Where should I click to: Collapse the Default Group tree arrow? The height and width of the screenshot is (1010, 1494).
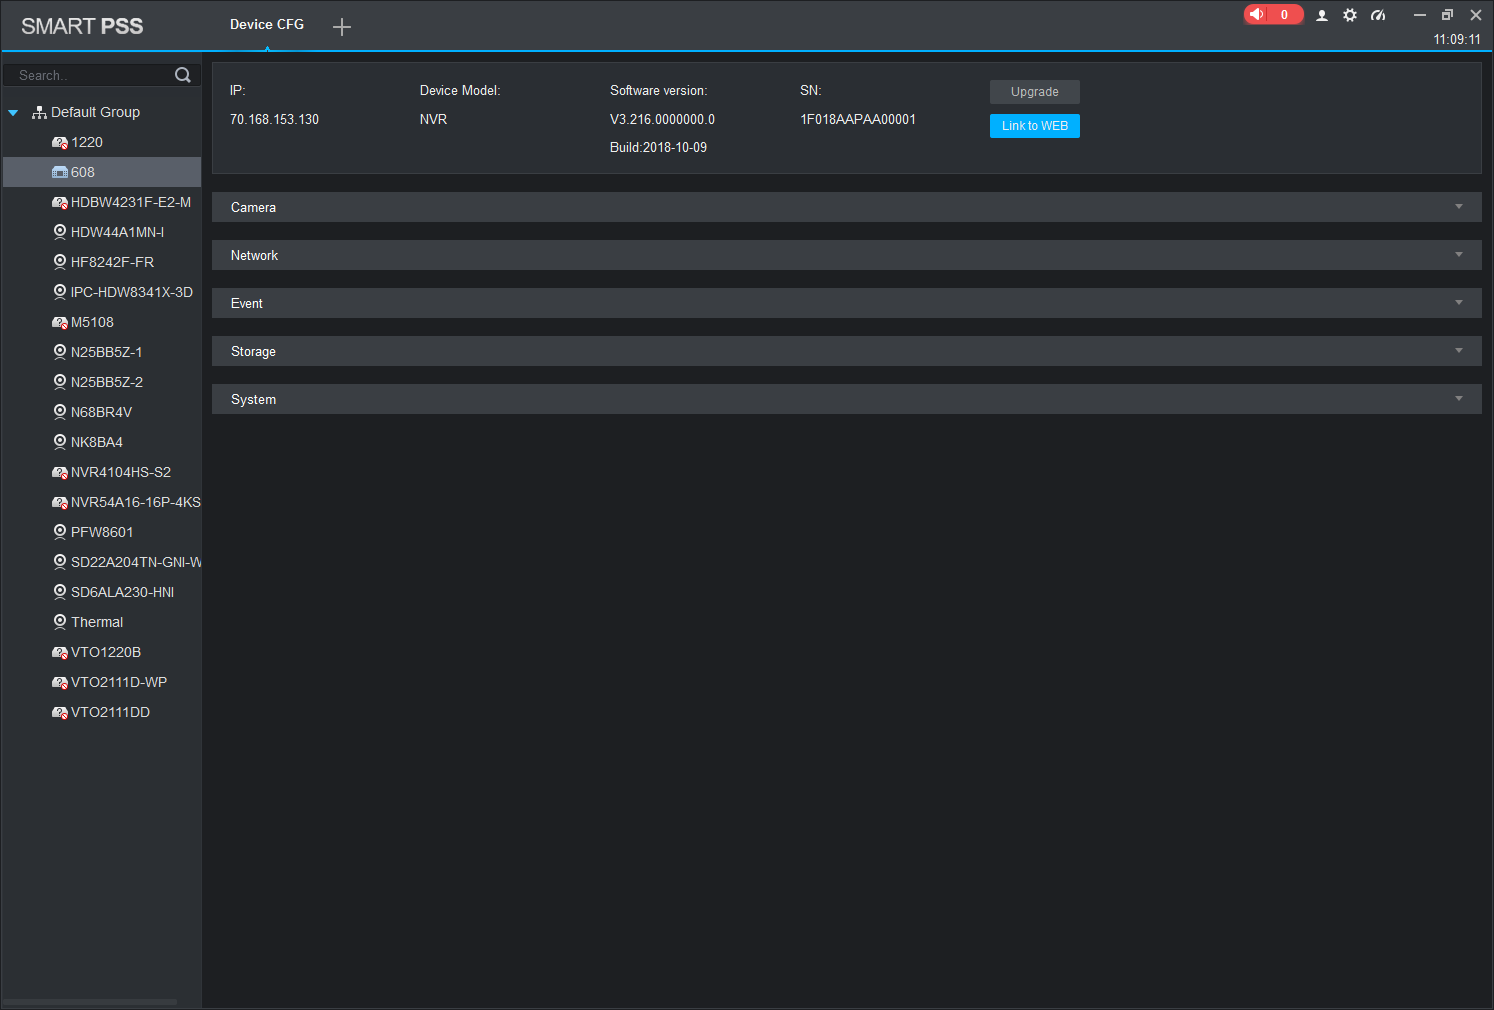coord(13,113)
